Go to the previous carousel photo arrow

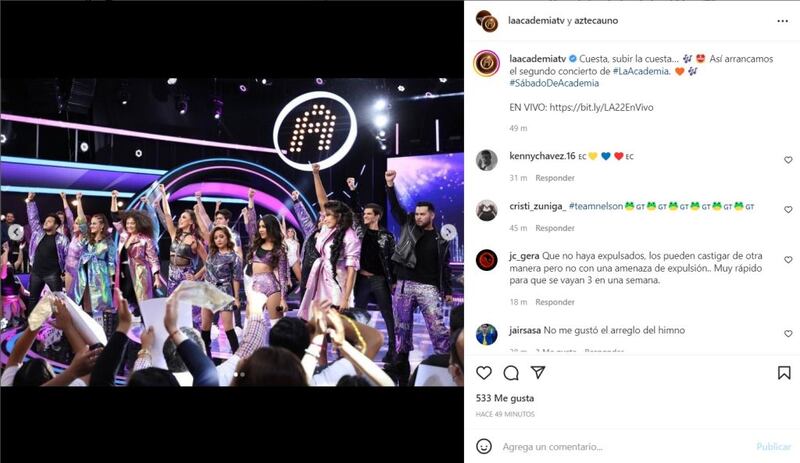tap(16, 232)
